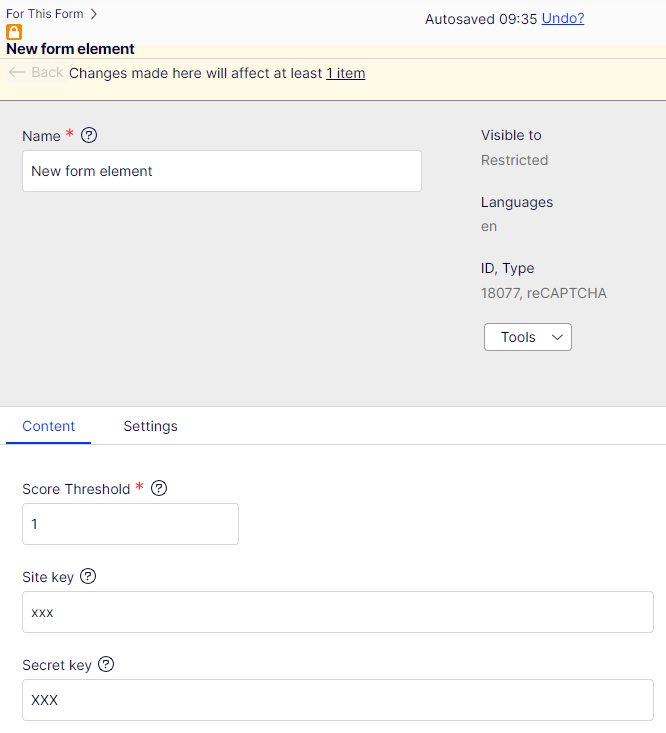This screenshot has width=666, height=733.
Task: Open Secret key help tooltip icon
Action: [106, 664]
